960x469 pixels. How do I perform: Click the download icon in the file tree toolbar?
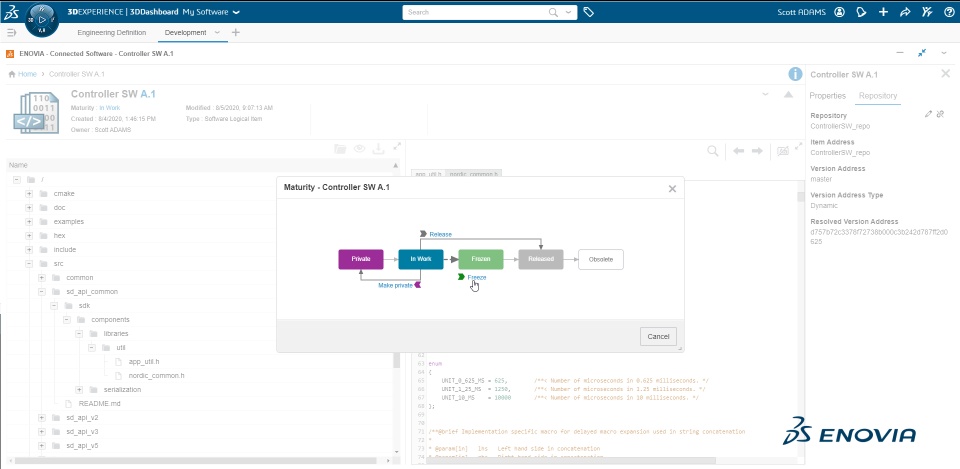pos(378,149)
